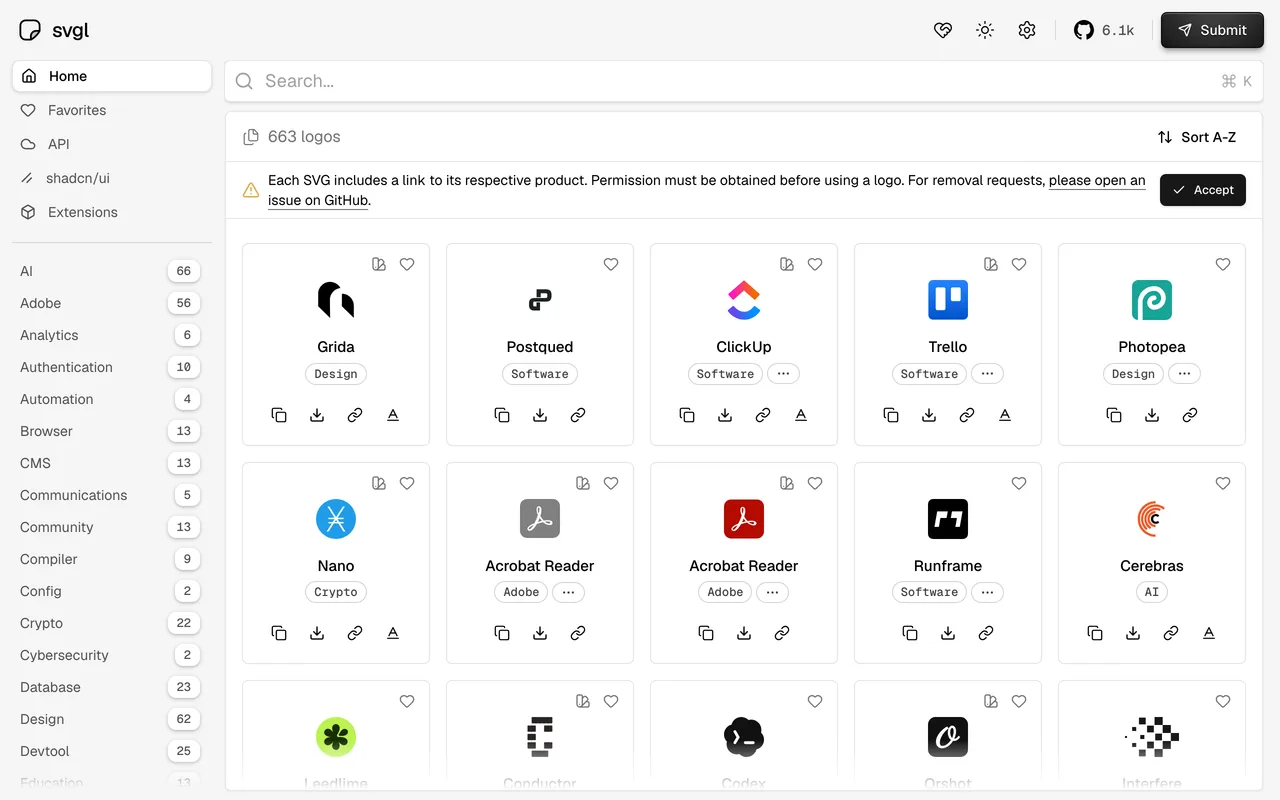Screen dimensions: 1280x800
Task: Open the API page in sidebar
Action: point(112,144)
